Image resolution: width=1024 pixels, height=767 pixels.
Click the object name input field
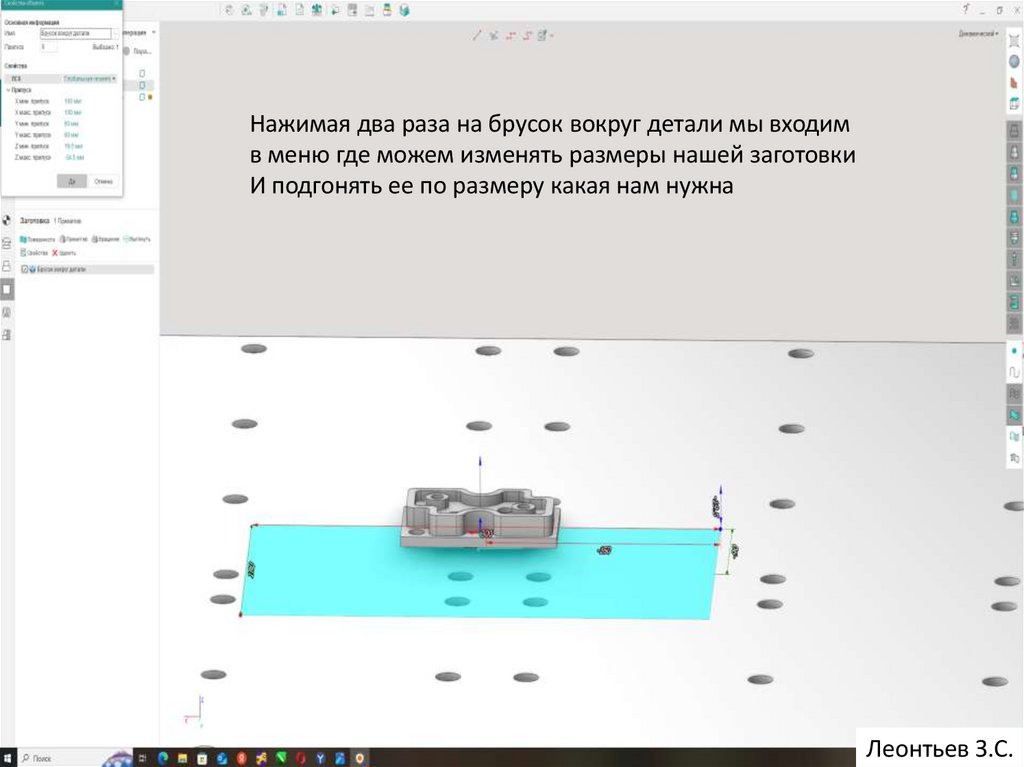pyautogui.click(x=75, y=33)
